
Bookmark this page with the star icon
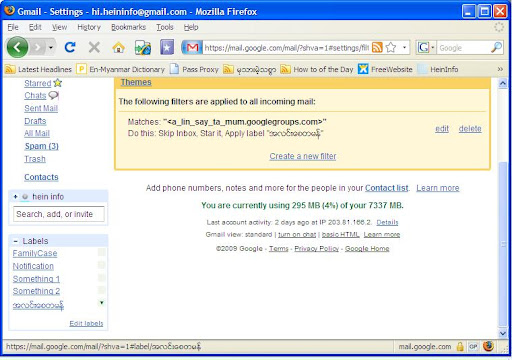coord(391,48)
